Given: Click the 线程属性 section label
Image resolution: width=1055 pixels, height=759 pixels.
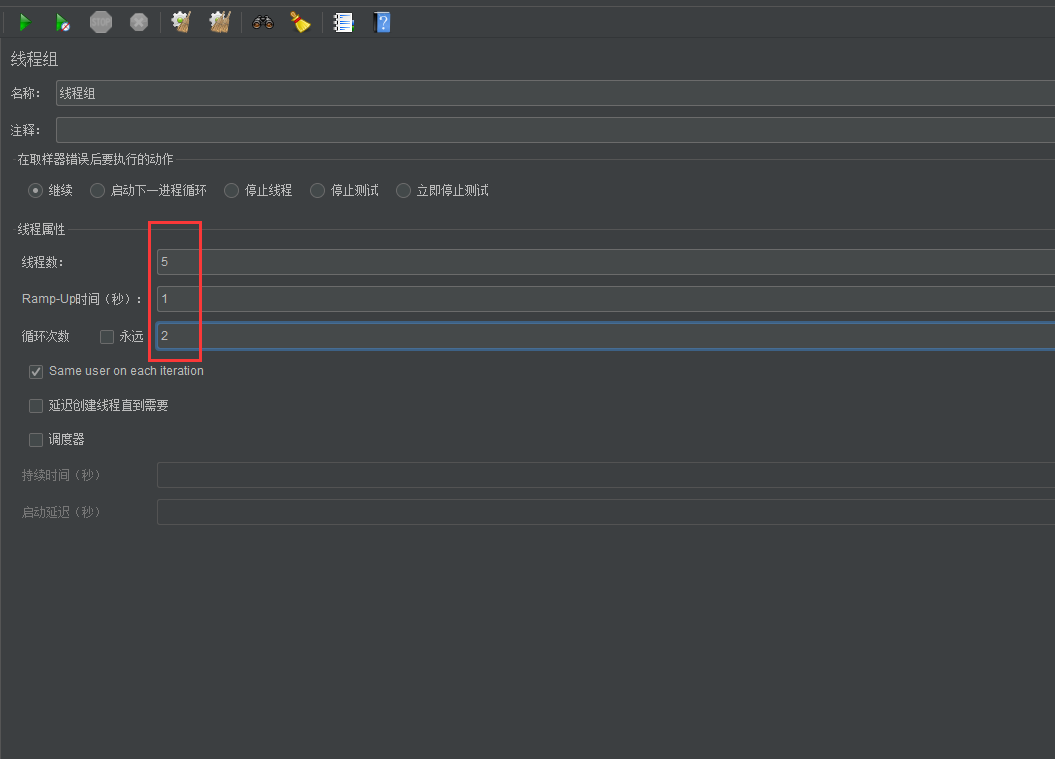Looking at the screenshot, I should coord(41,229).
